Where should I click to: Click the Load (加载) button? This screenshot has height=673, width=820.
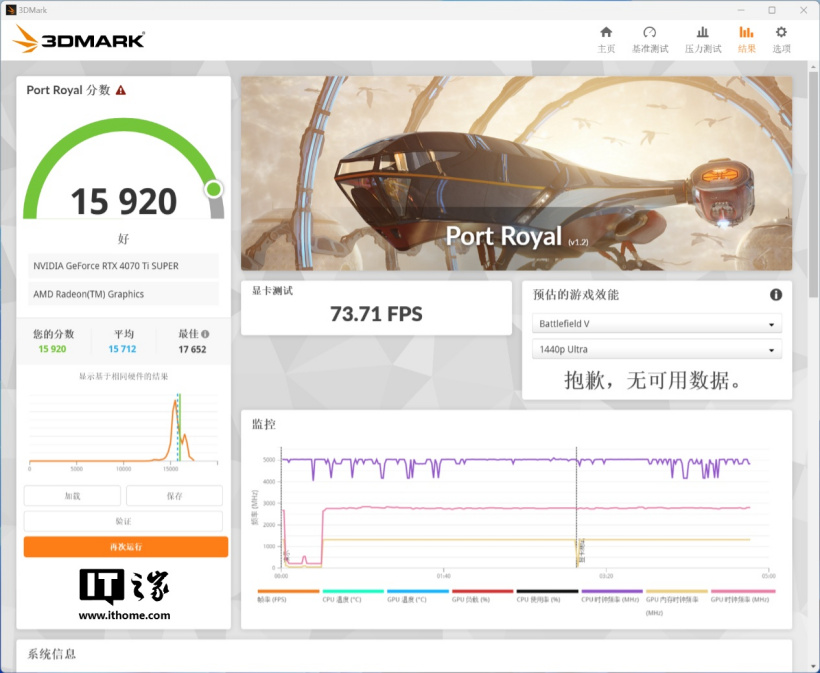(x=72, y=496)
